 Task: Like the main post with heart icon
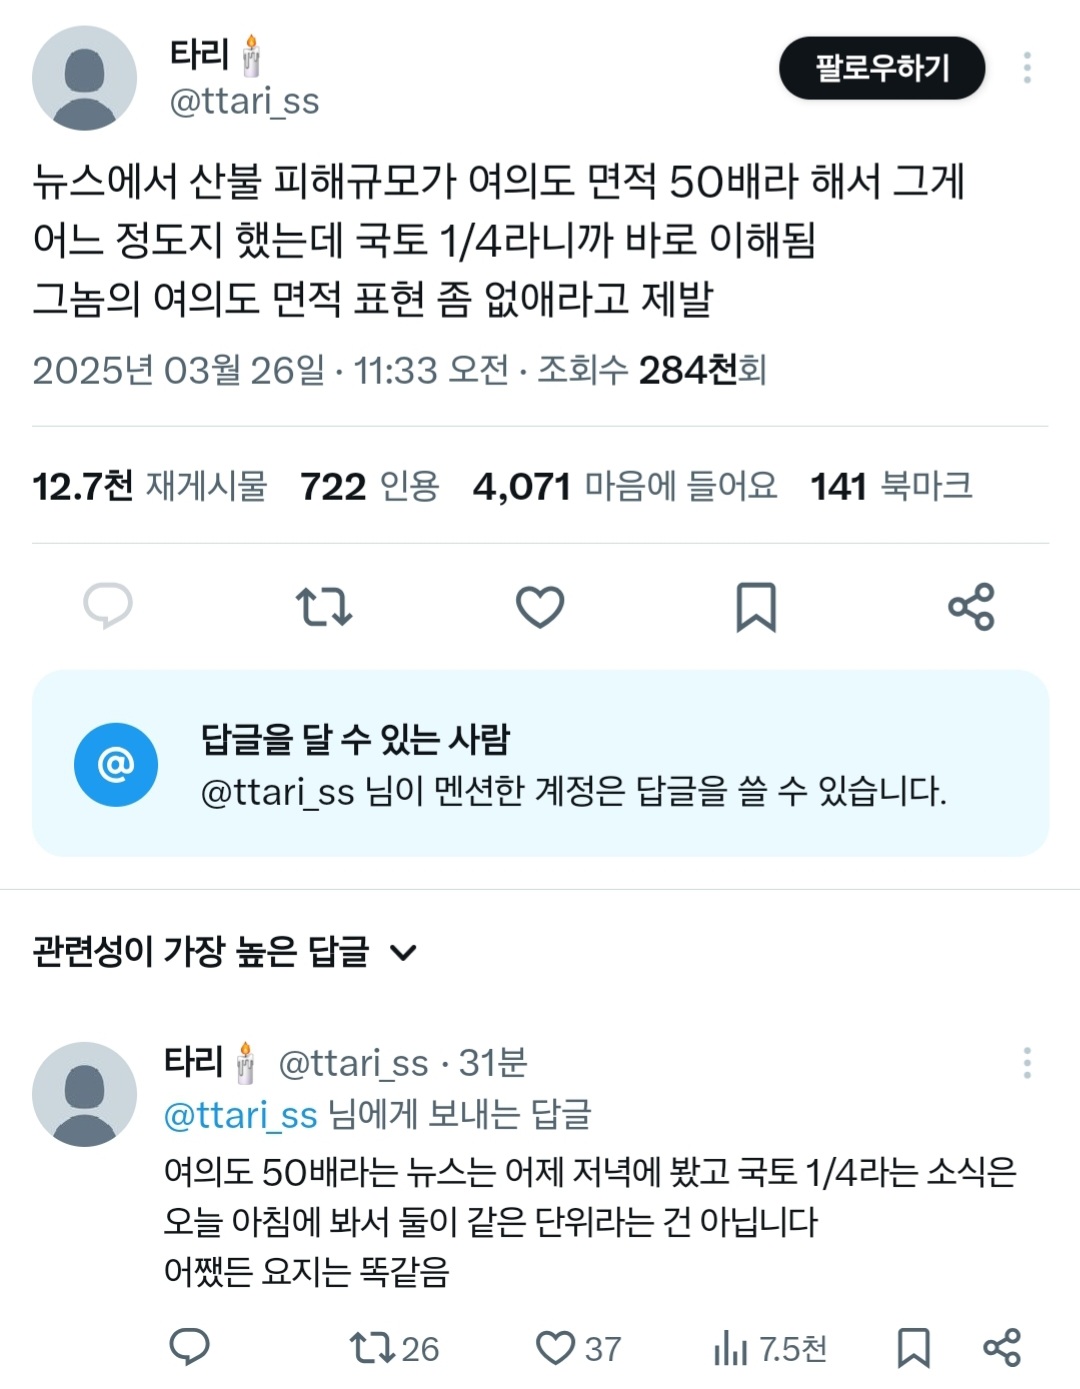540,606
